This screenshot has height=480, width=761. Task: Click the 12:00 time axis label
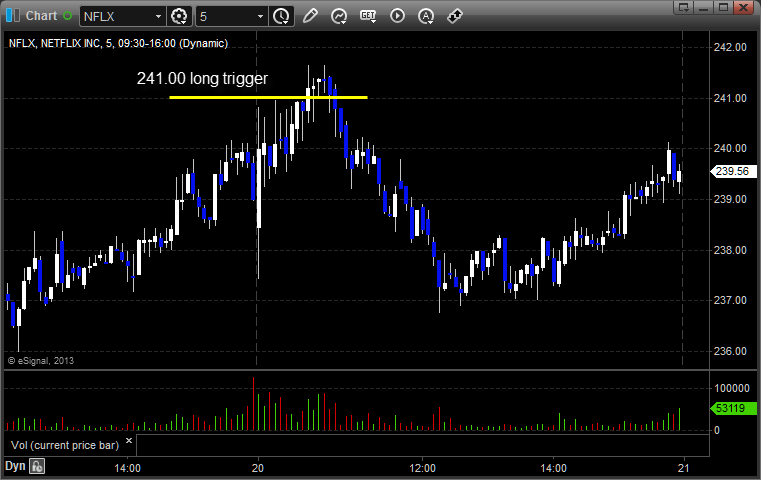422,468
